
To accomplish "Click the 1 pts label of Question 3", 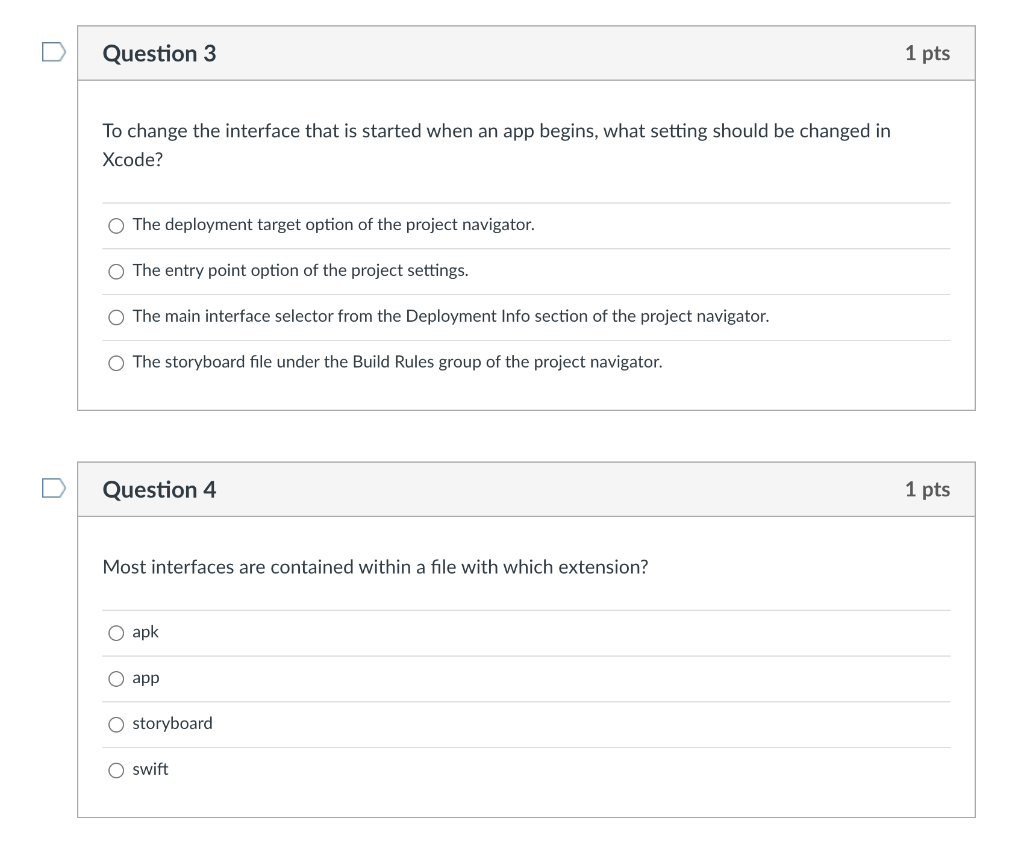I will tap(927, 54).
